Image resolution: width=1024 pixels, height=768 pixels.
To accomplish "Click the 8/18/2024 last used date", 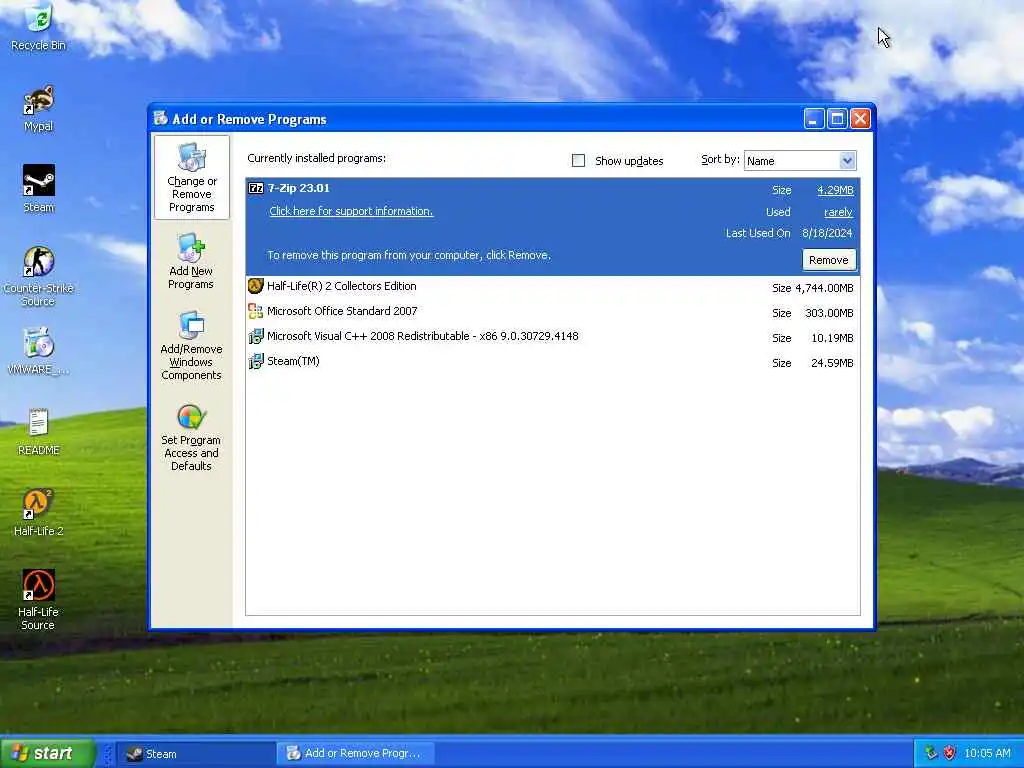I will click(x=827, y=233).
